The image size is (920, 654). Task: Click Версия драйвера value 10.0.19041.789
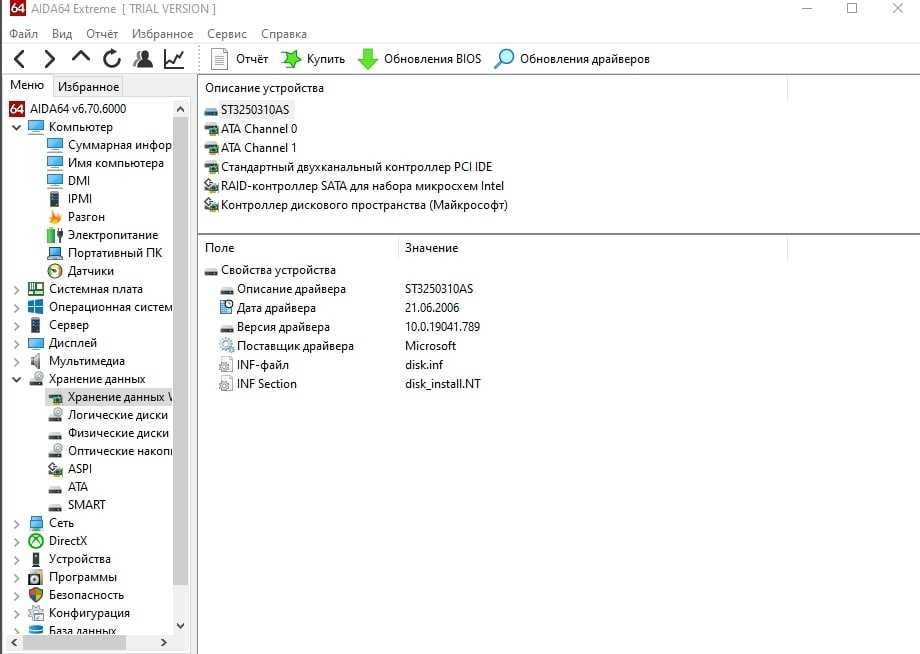pyautogui.click(x=442, y=327)
